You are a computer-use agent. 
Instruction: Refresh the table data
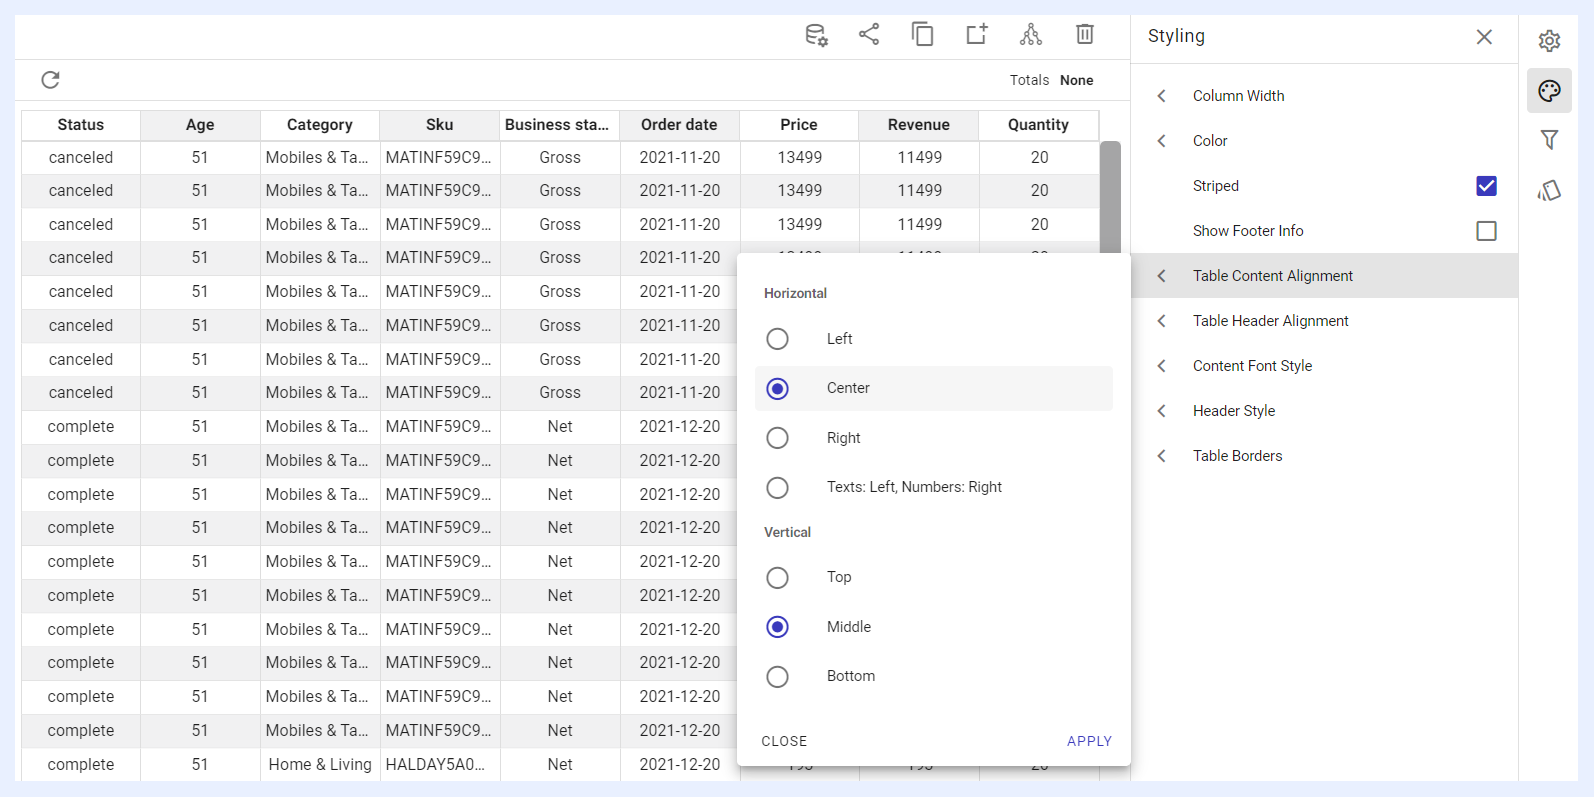[50, 80]
